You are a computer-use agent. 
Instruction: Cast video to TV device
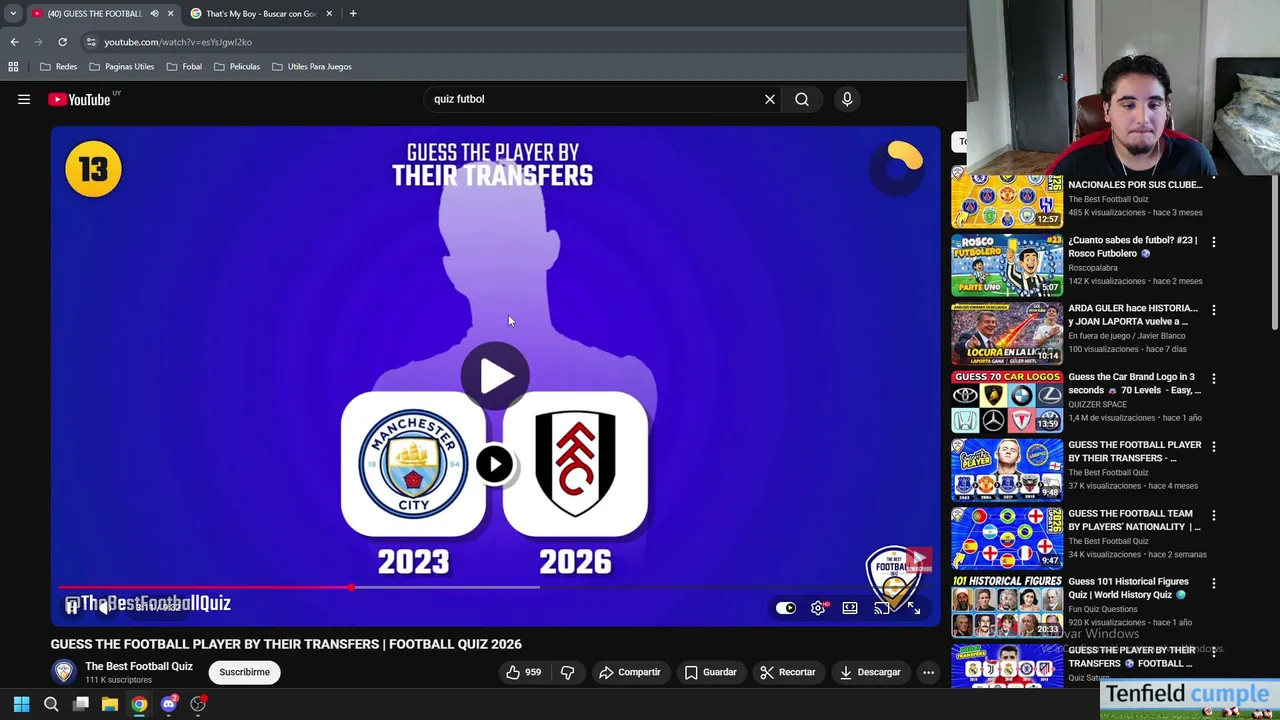point(881,608)
